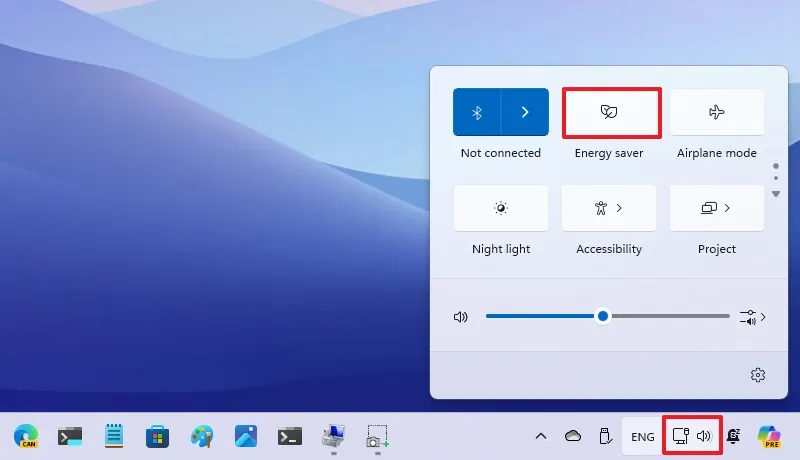This screenshot has width=800, height=460.
Task: Mute the volume speaker icon in panel
Action: point(461,317)
